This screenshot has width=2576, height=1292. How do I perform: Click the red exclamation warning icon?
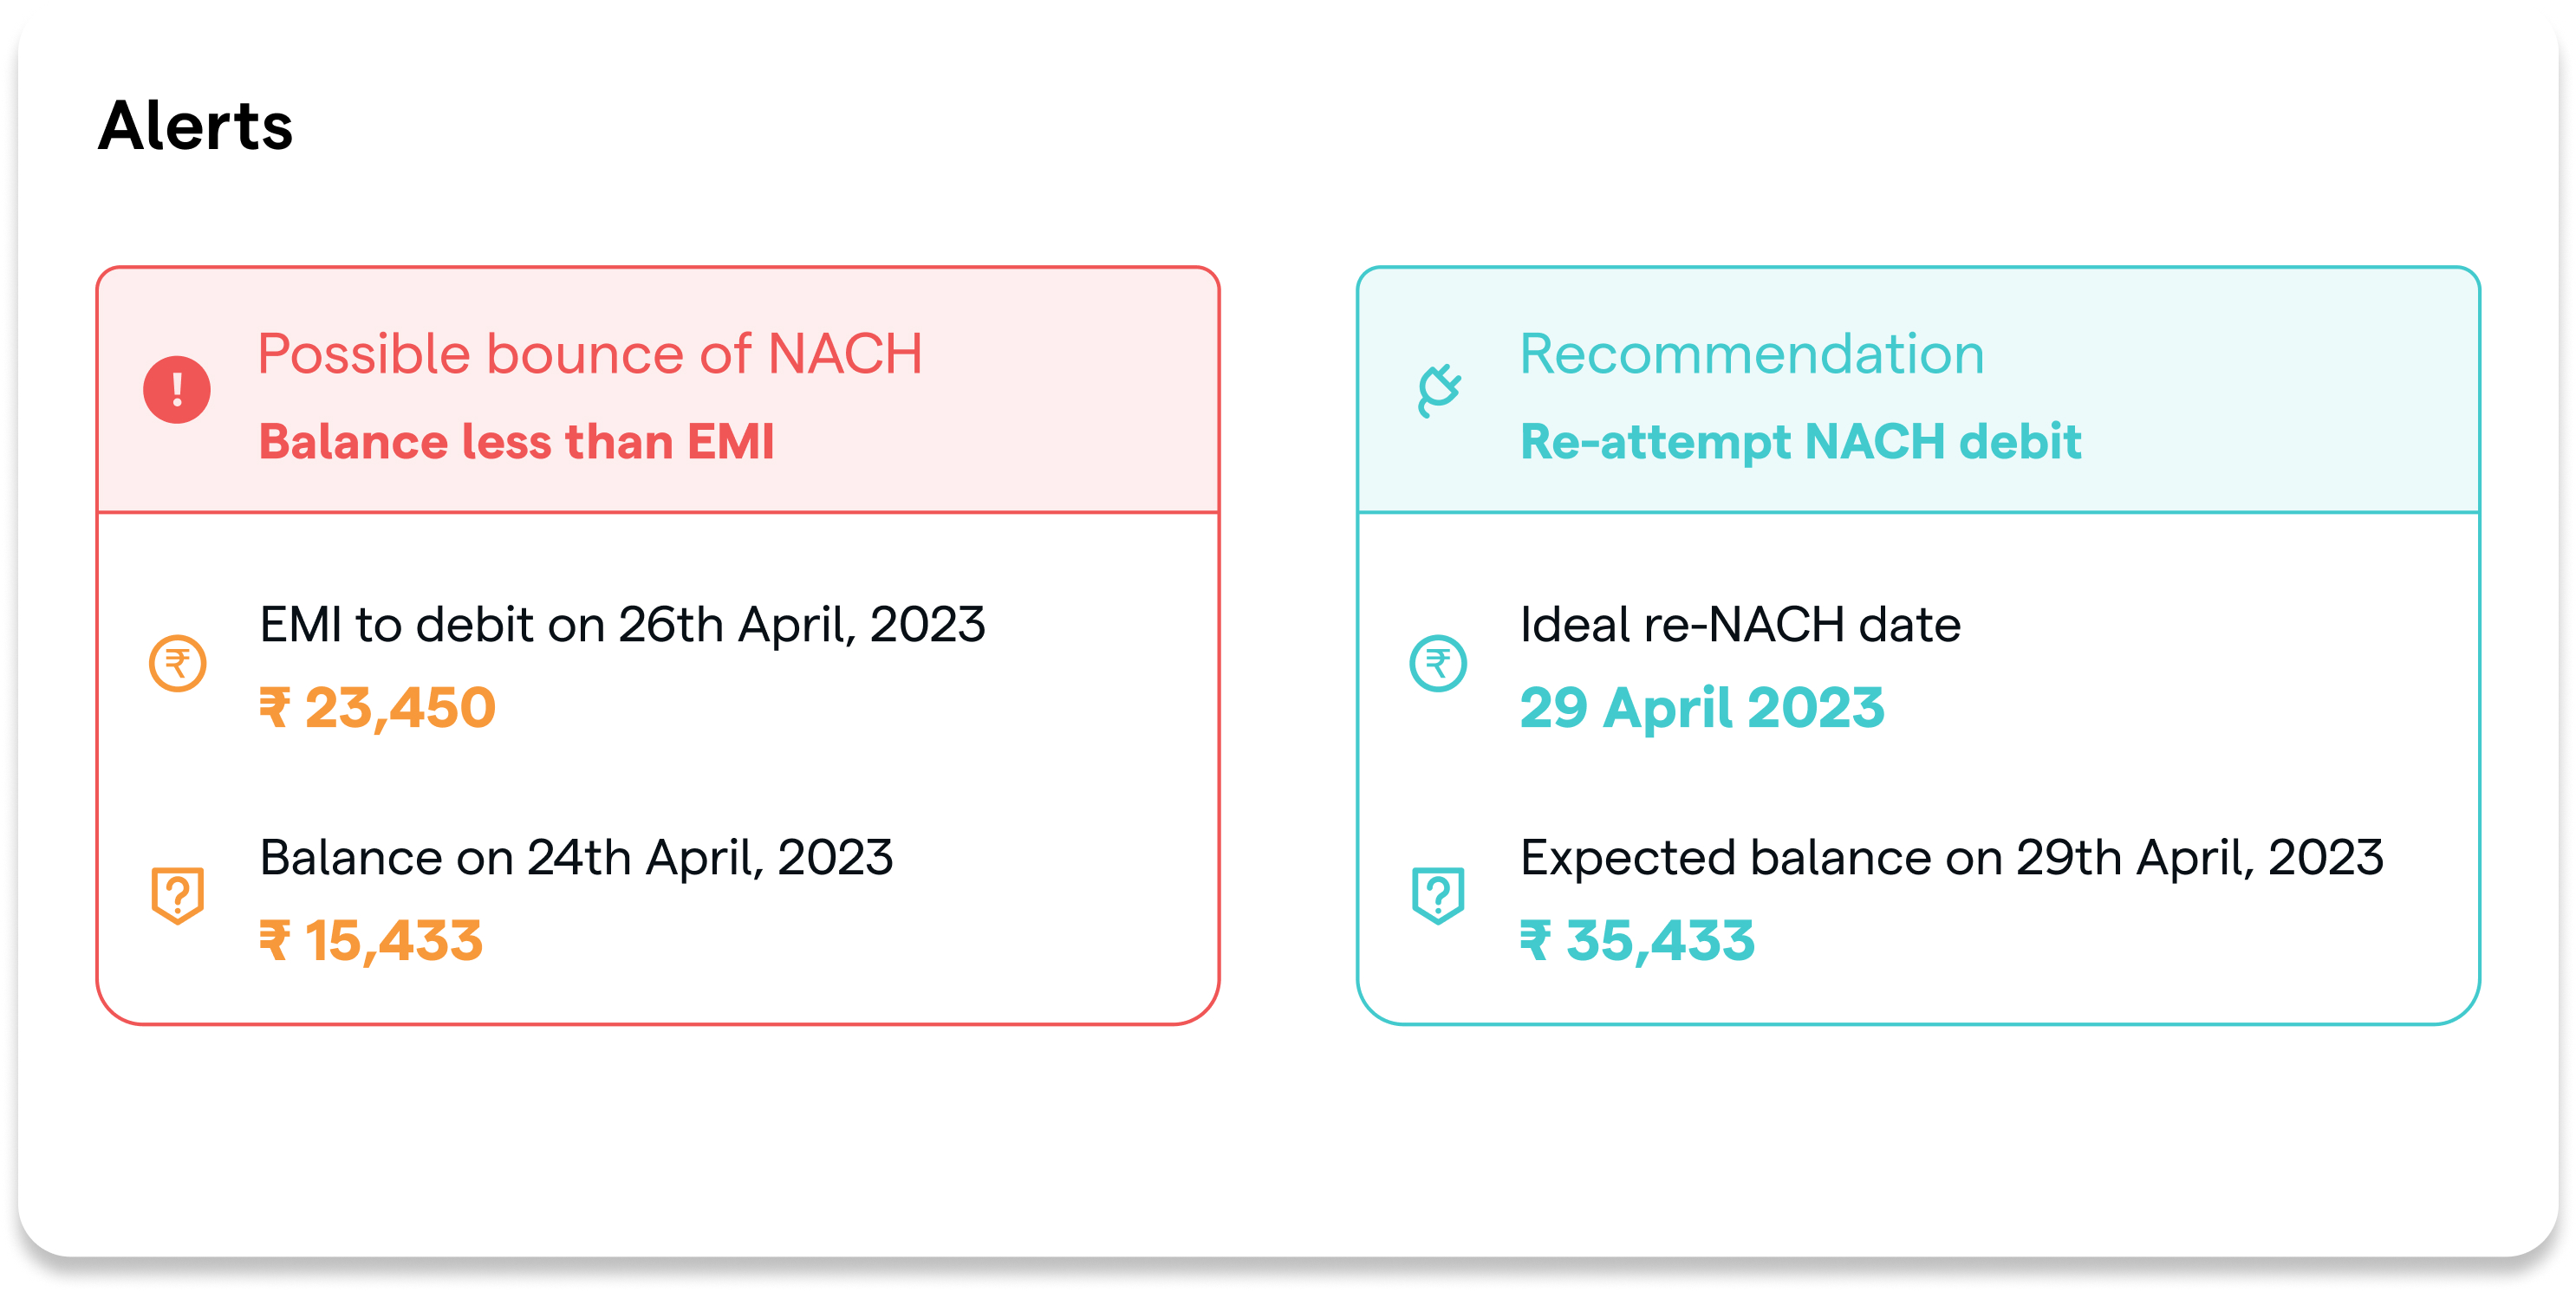coord(177,389)
